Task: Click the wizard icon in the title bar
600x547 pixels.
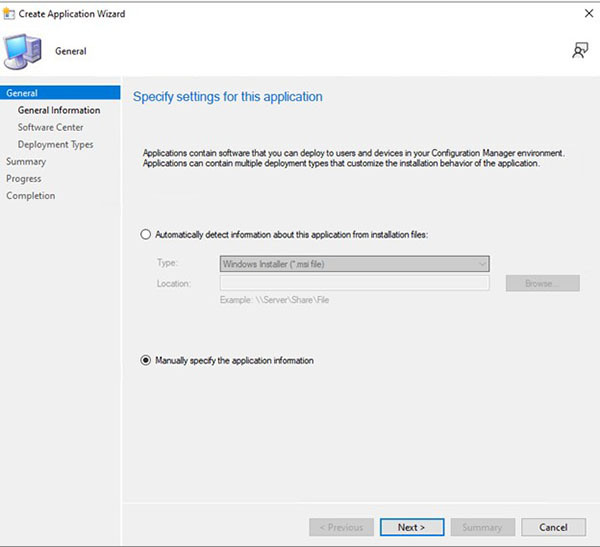Action: [11, 14]
